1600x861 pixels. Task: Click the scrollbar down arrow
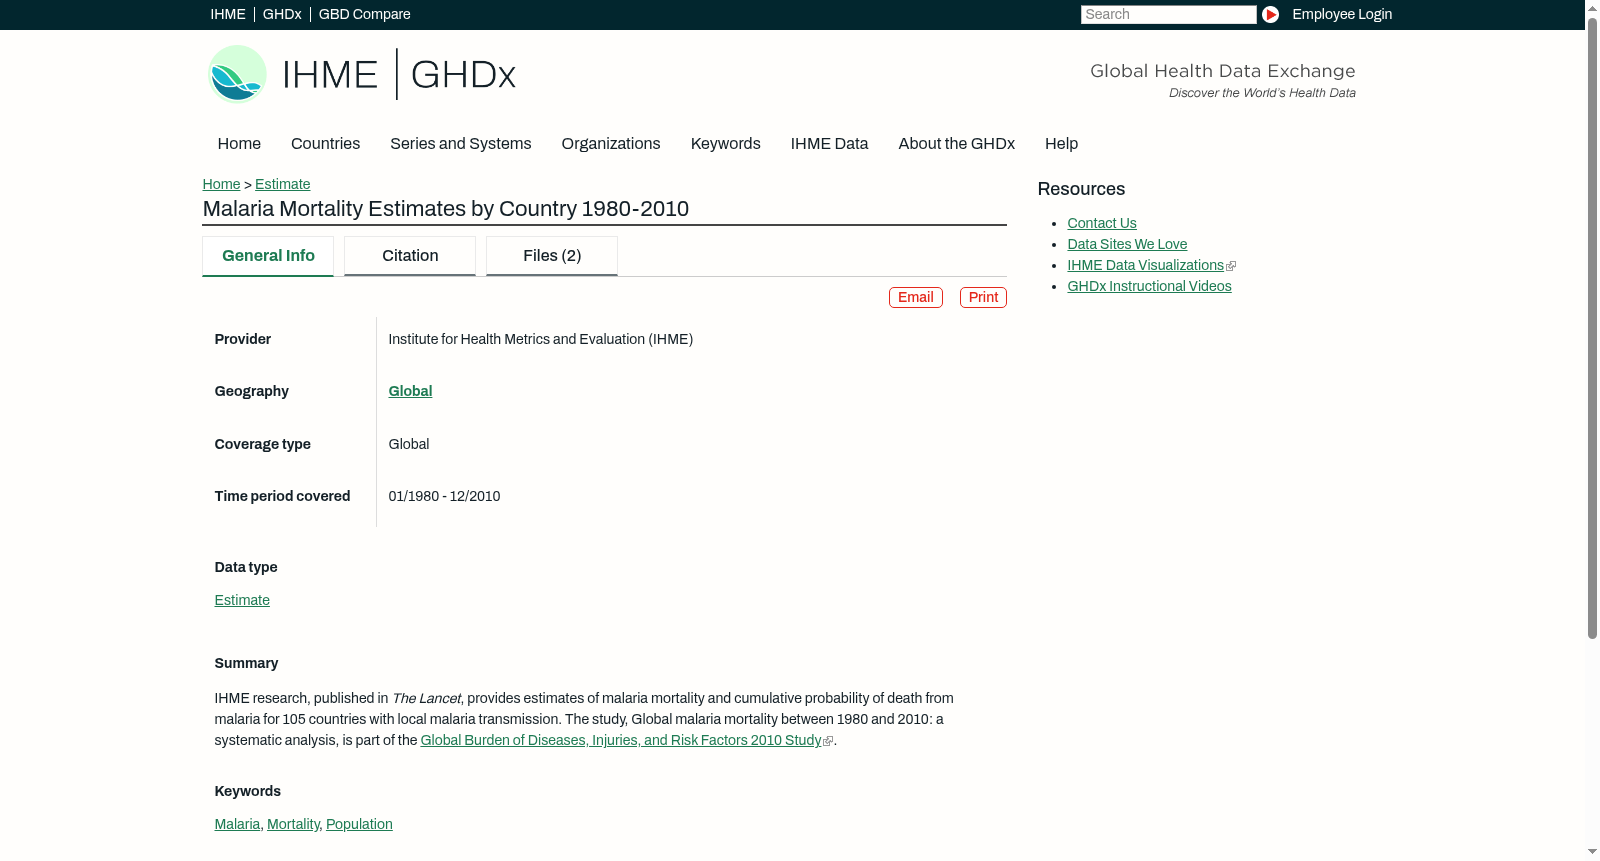tap(1592, 853)
